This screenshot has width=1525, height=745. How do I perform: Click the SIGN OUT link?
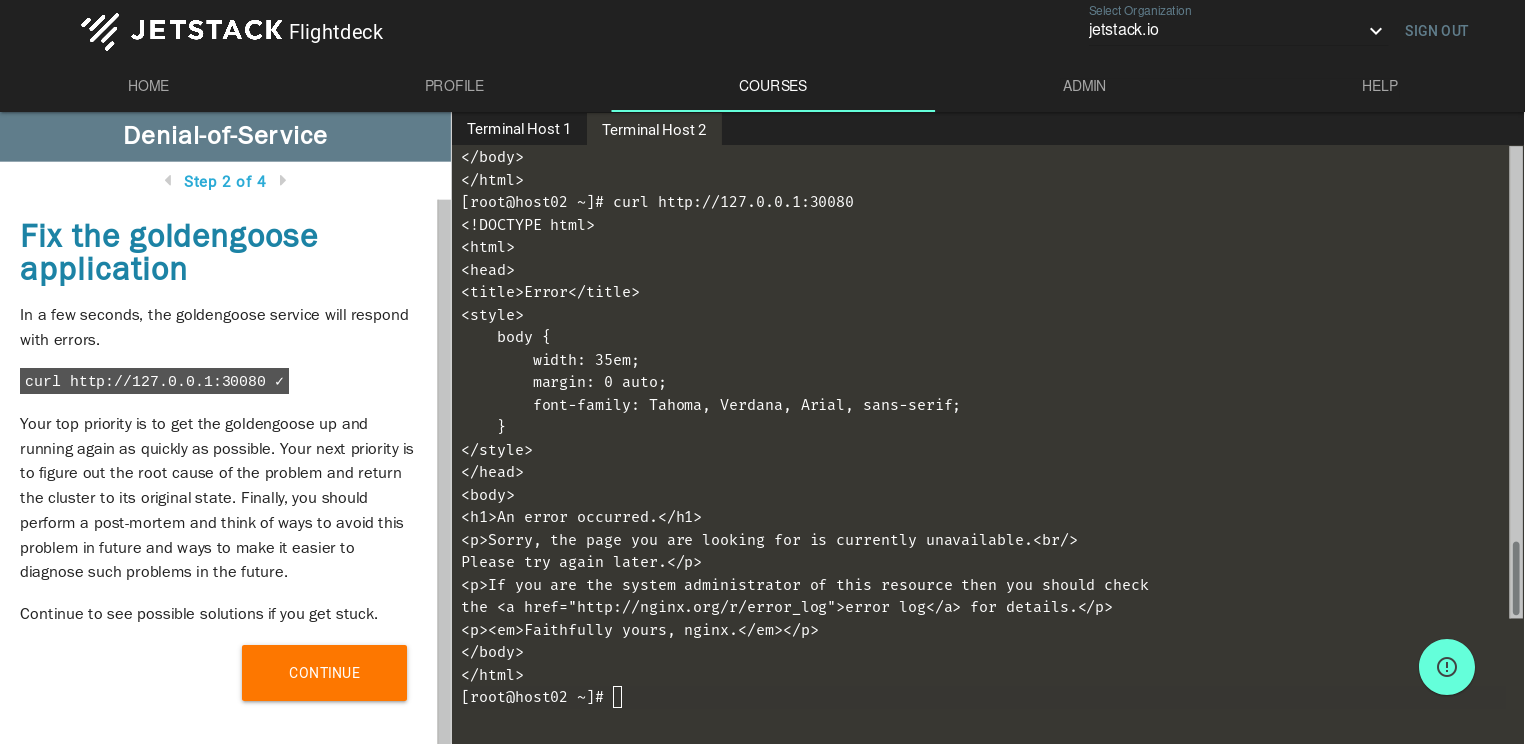click(x=1436, y=31)
